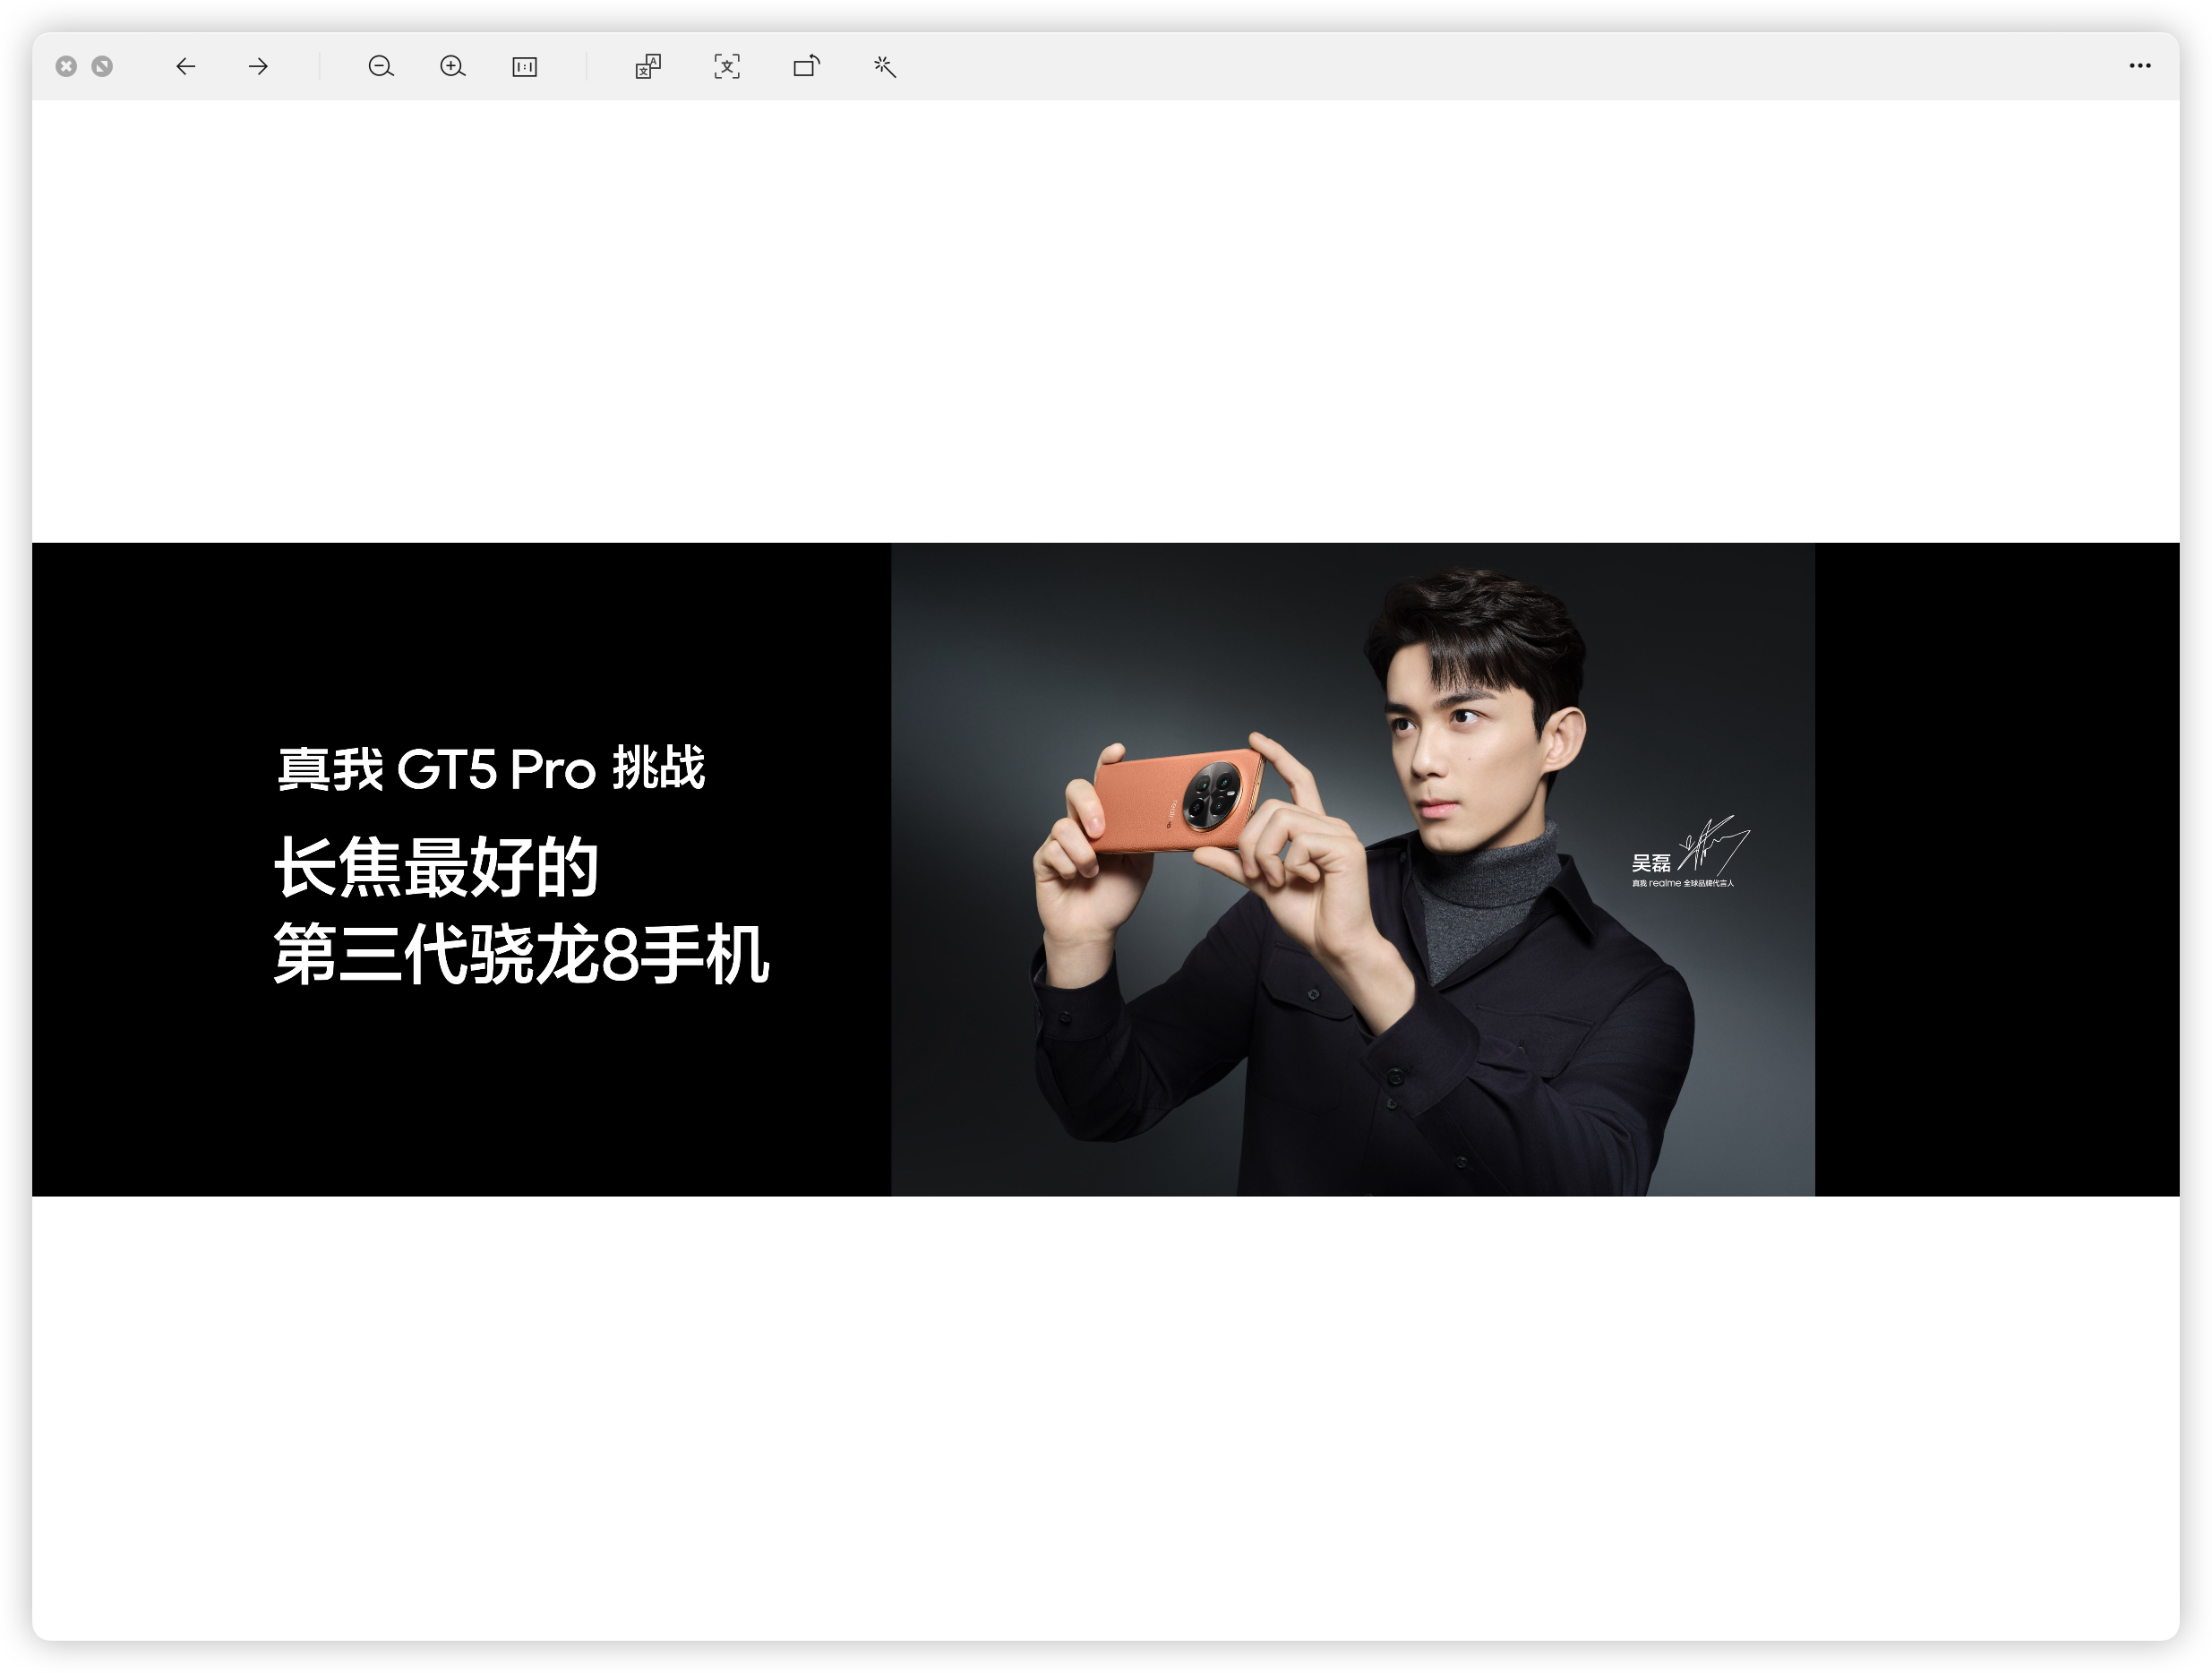2212x1673 pixels.
Task: Zoom in using the plus magnifier
Action: 453,66
